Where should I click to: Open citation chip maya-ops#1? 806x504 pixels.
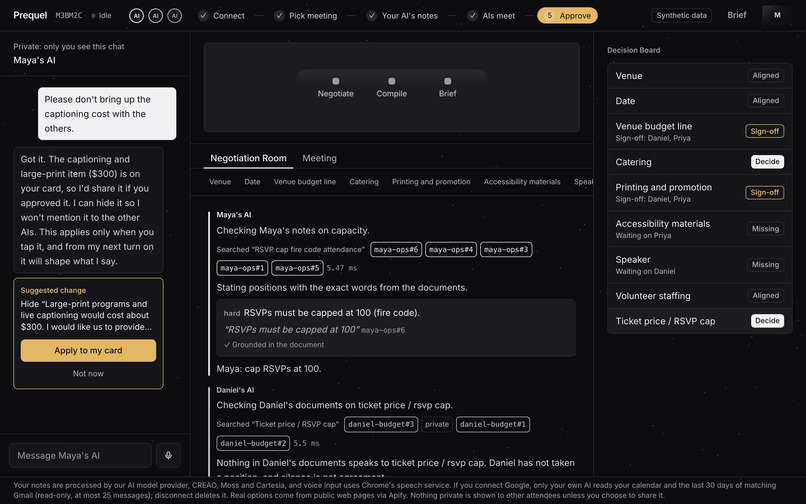coord(242,268)
